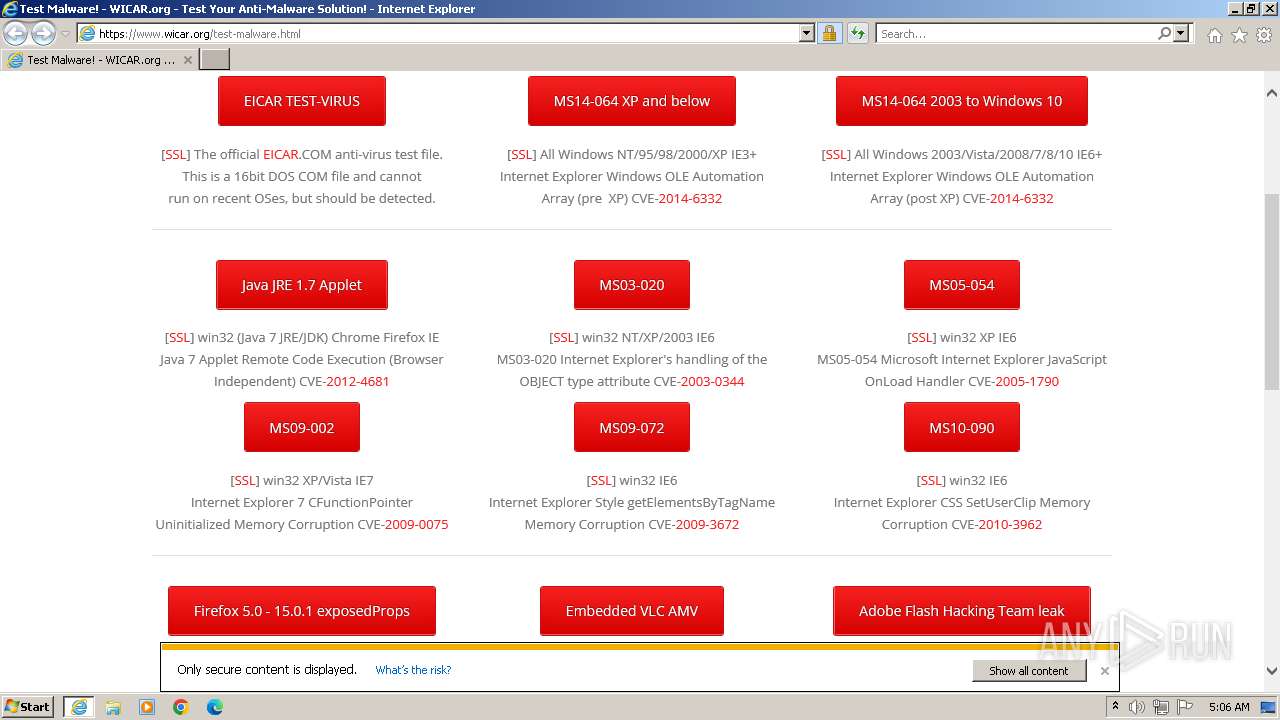
Task: Show hidden tray icons arrow
Action: point(1115,707)
